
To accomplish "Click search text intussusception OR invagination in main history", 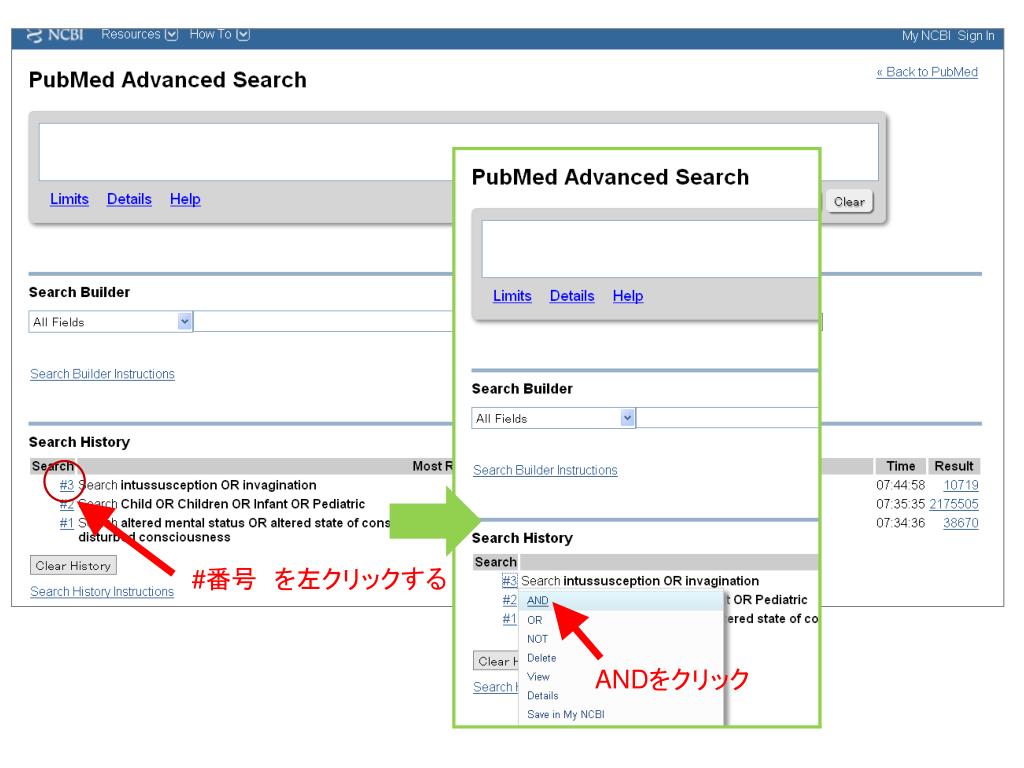I will (x=218, y=485).
